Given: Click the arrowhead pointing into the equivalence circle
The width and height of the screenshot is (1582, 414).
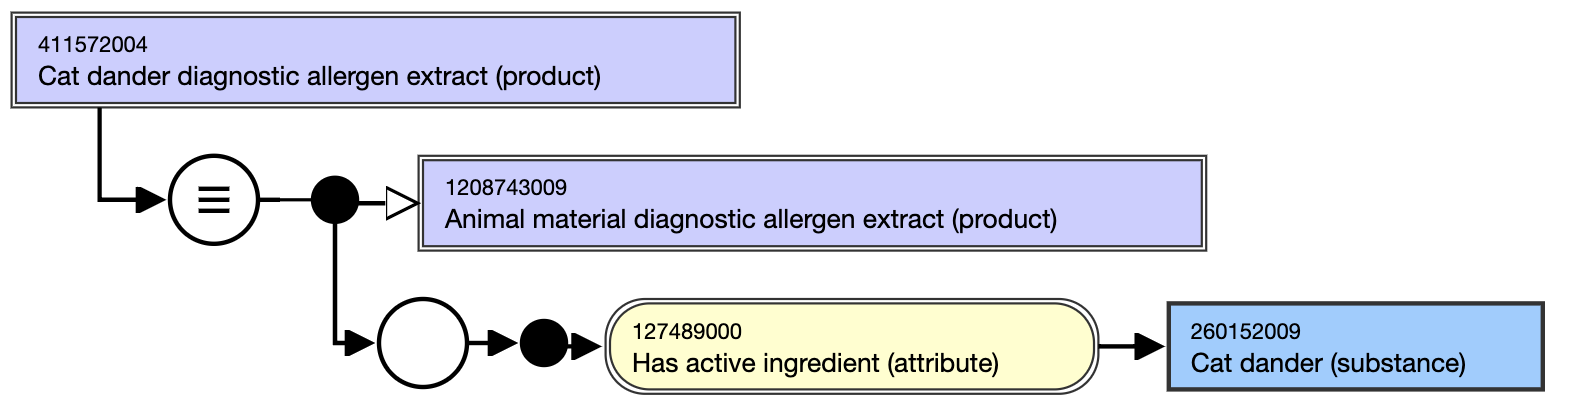Looking at the screenshot, I should (150, 200).
